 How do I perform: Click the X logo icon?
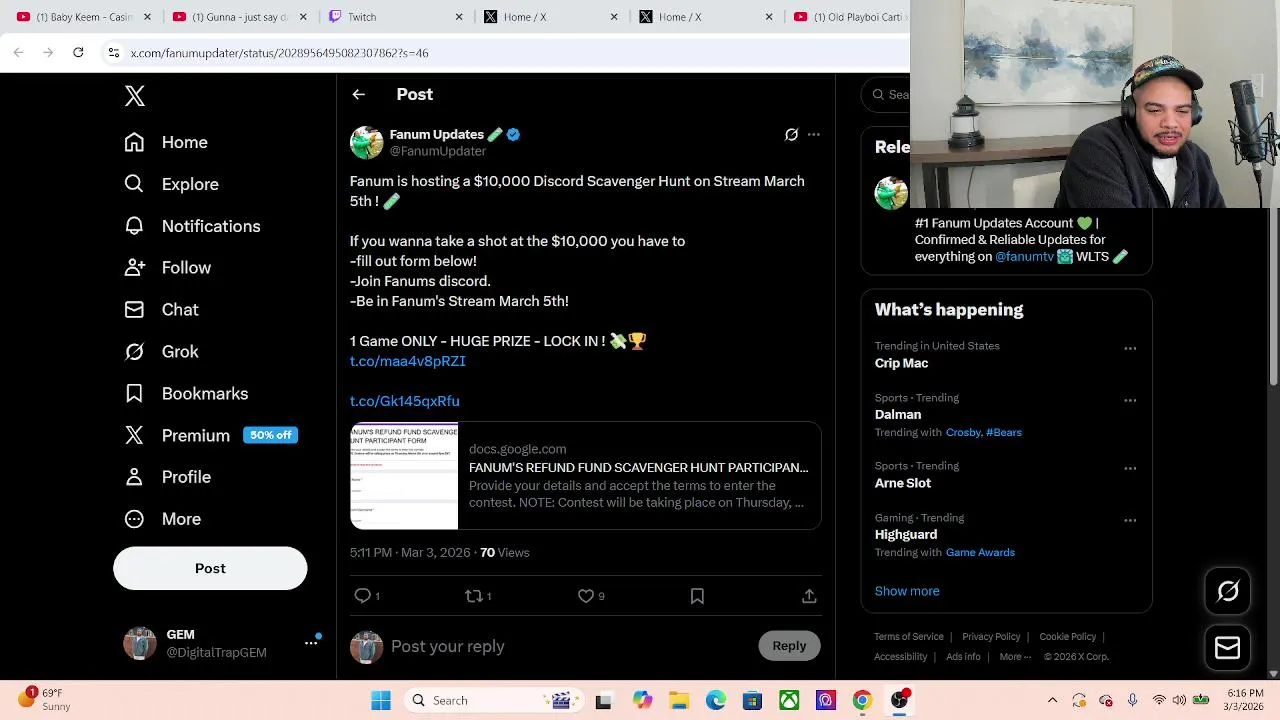135,96
